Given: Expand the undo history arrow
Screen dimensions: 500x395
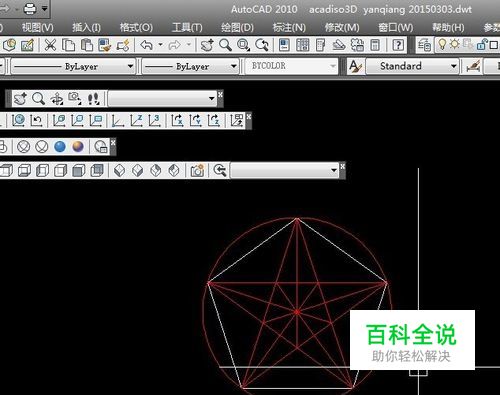Looking at the screenshot, I should [x=160, y=45].
